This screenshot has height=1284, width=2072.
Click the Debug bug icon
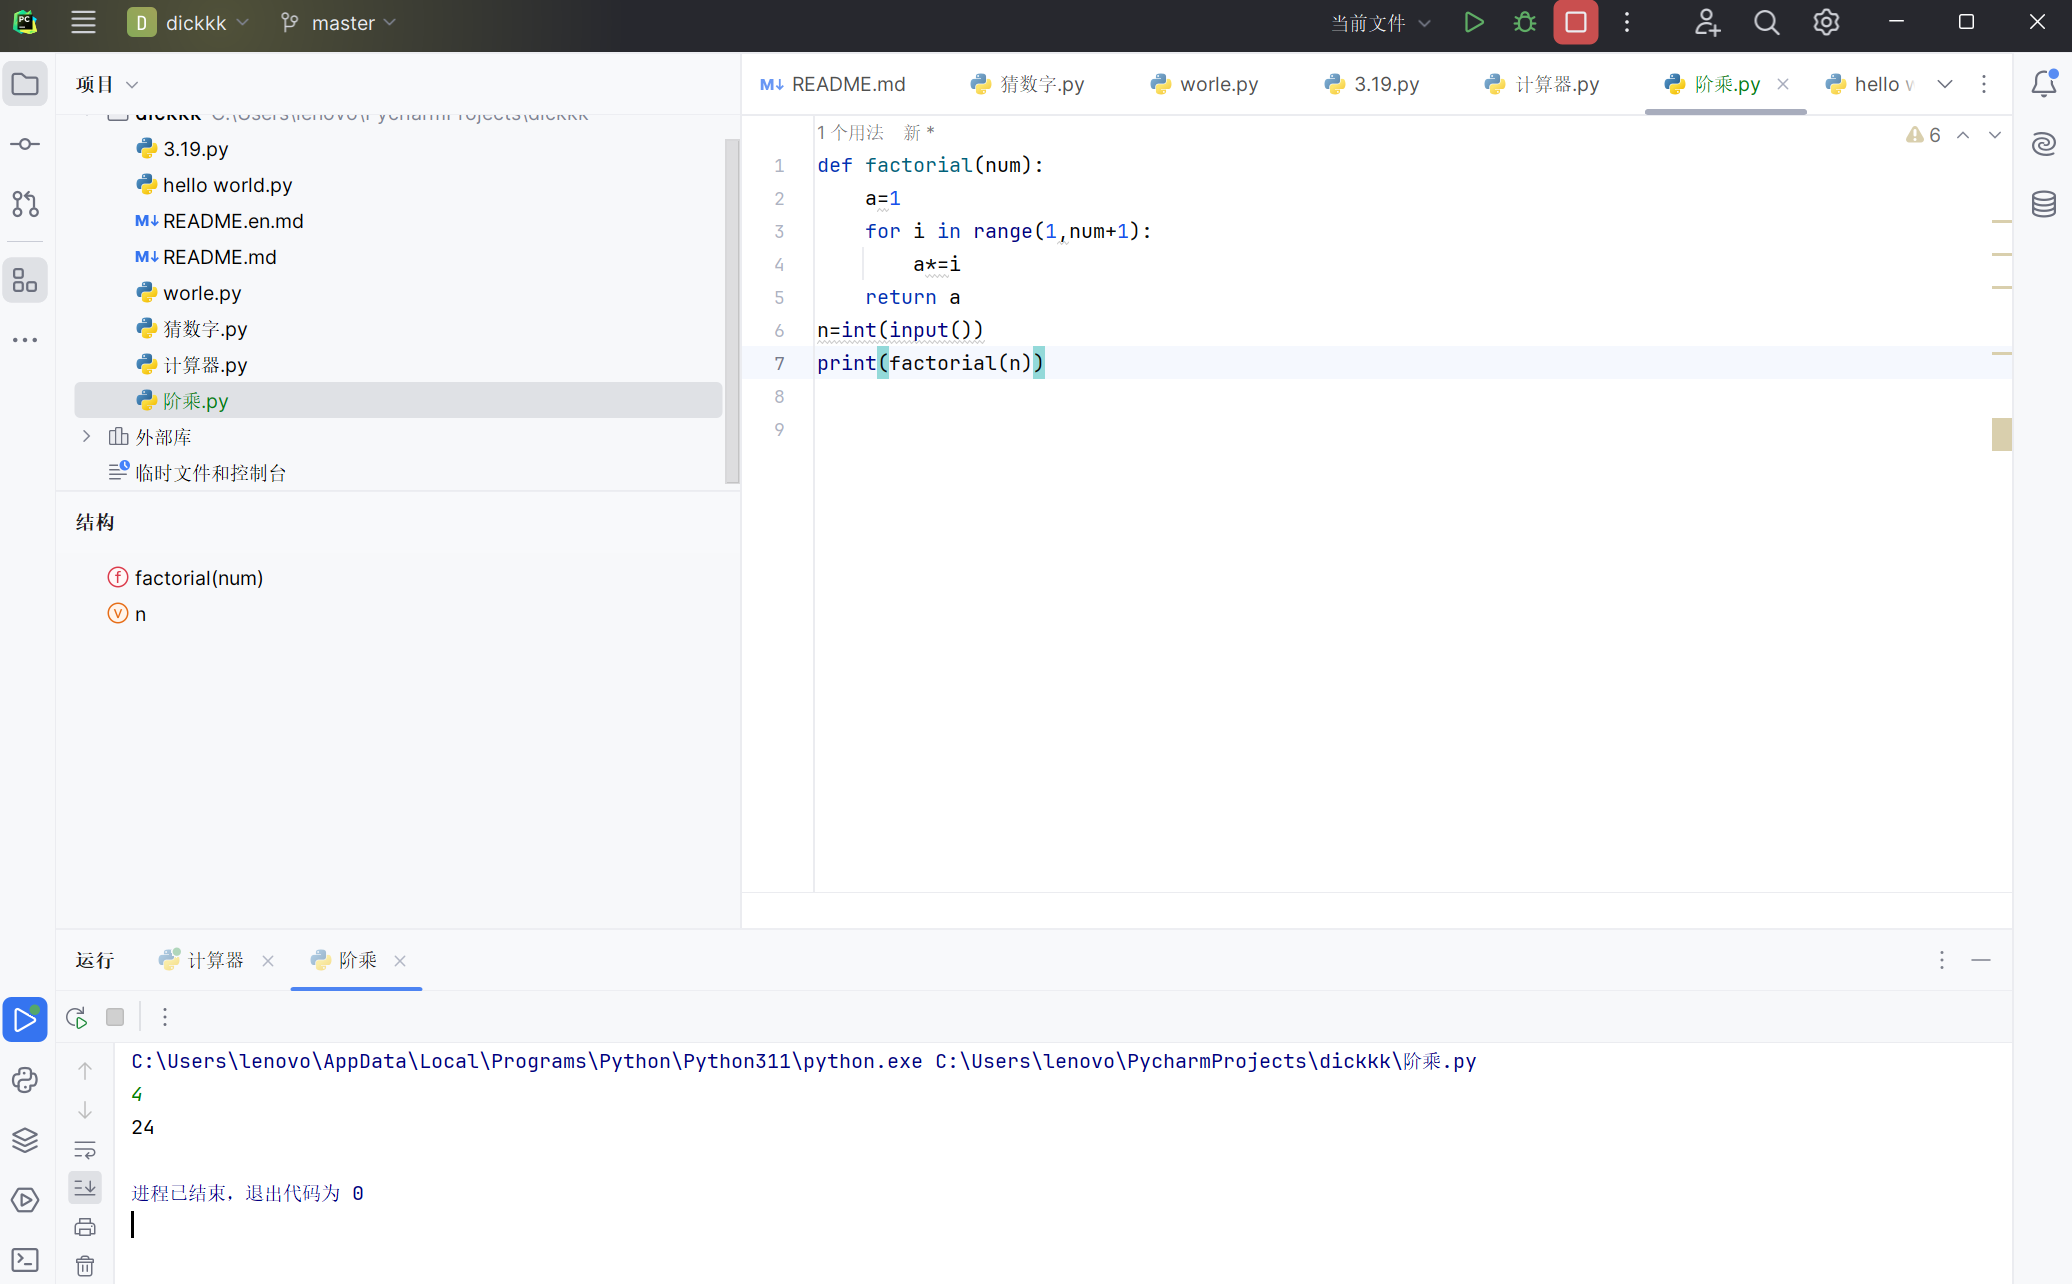pos(1524,22)
